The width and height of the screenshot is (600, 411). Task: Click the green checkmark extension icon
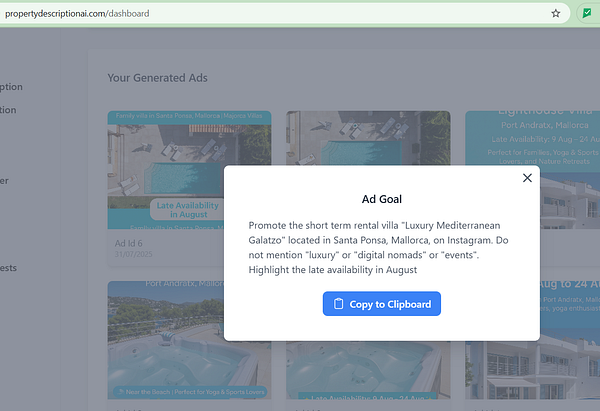pos(587,13)
